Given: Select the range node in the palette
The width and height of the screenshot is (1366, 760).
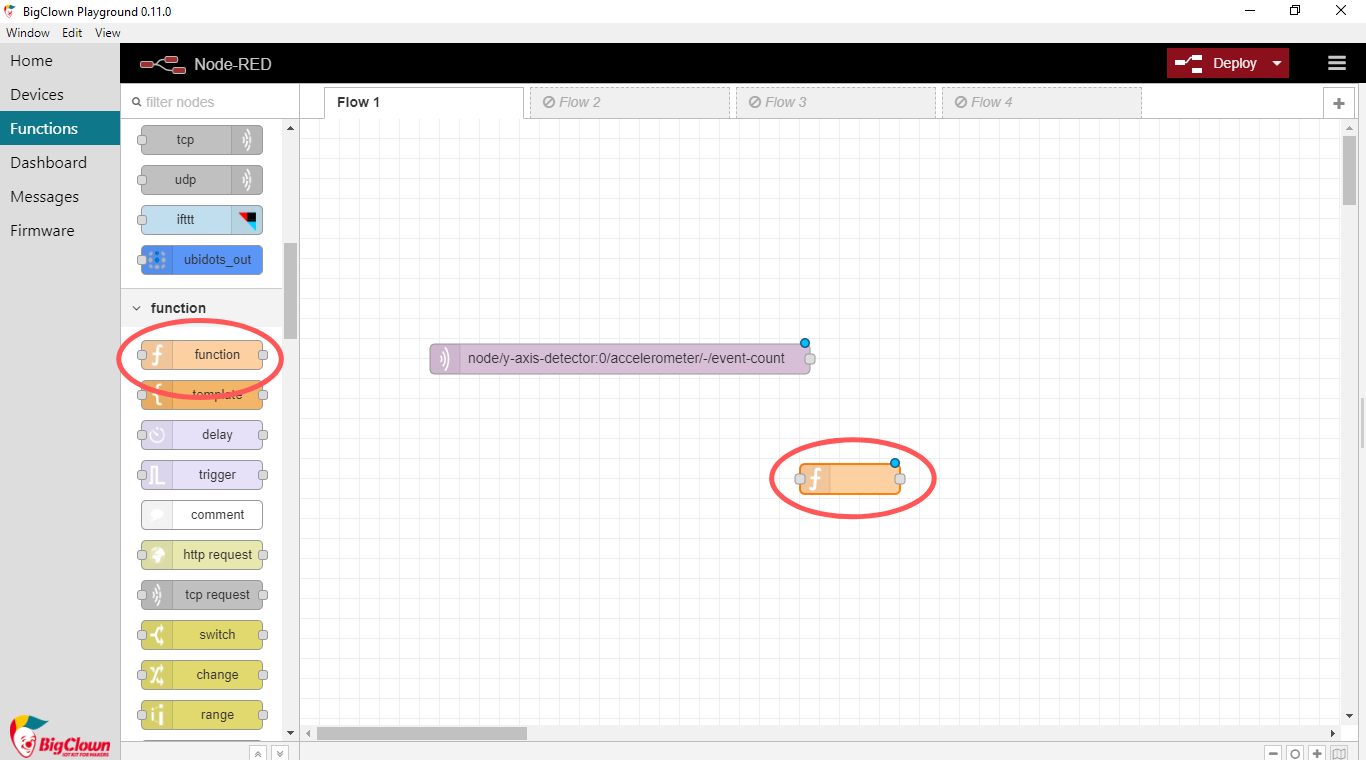Looking at the screenshot, I should pyautogui.click(x=202, y=715).
